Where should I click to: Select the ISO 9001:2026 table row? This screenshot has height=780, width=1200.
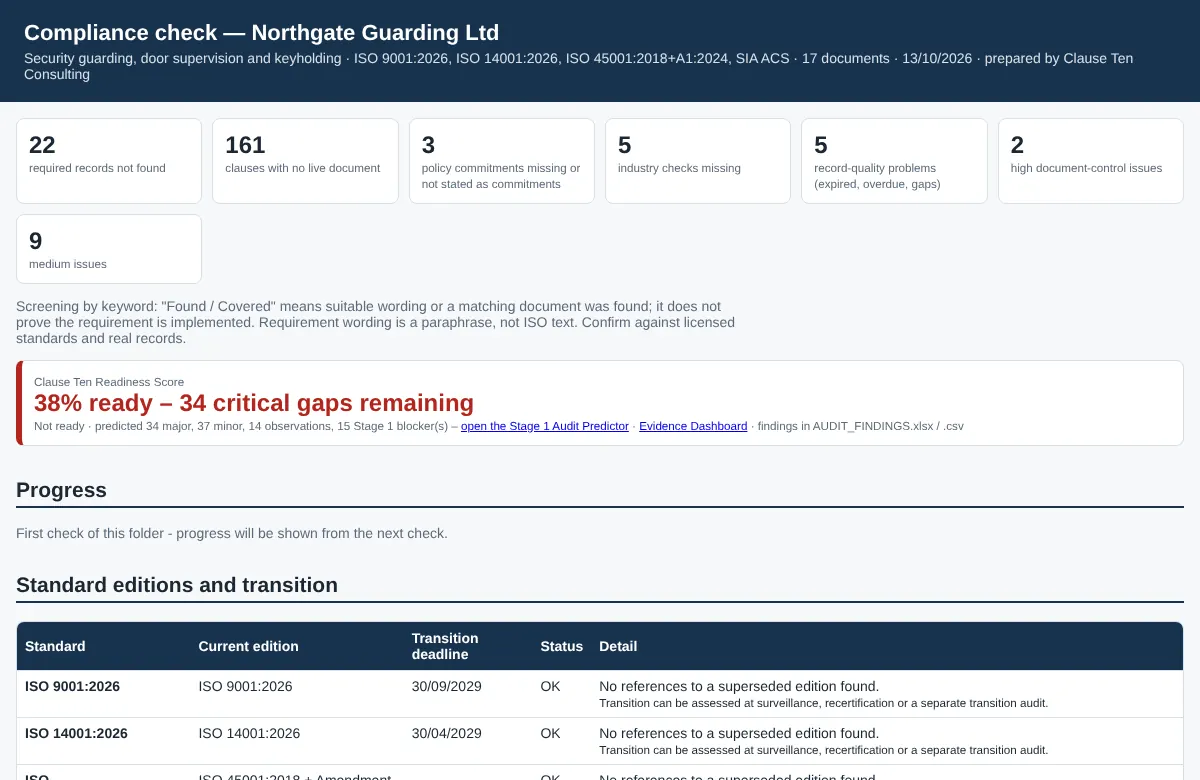click(600, 694)
